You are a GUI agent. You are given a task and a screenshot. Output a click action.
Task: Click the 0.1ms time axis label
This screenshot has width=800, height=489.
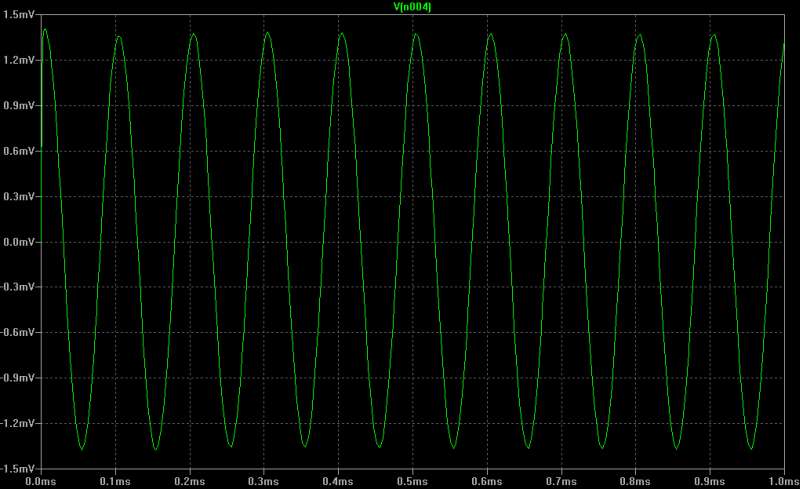[x=115, y=481]
